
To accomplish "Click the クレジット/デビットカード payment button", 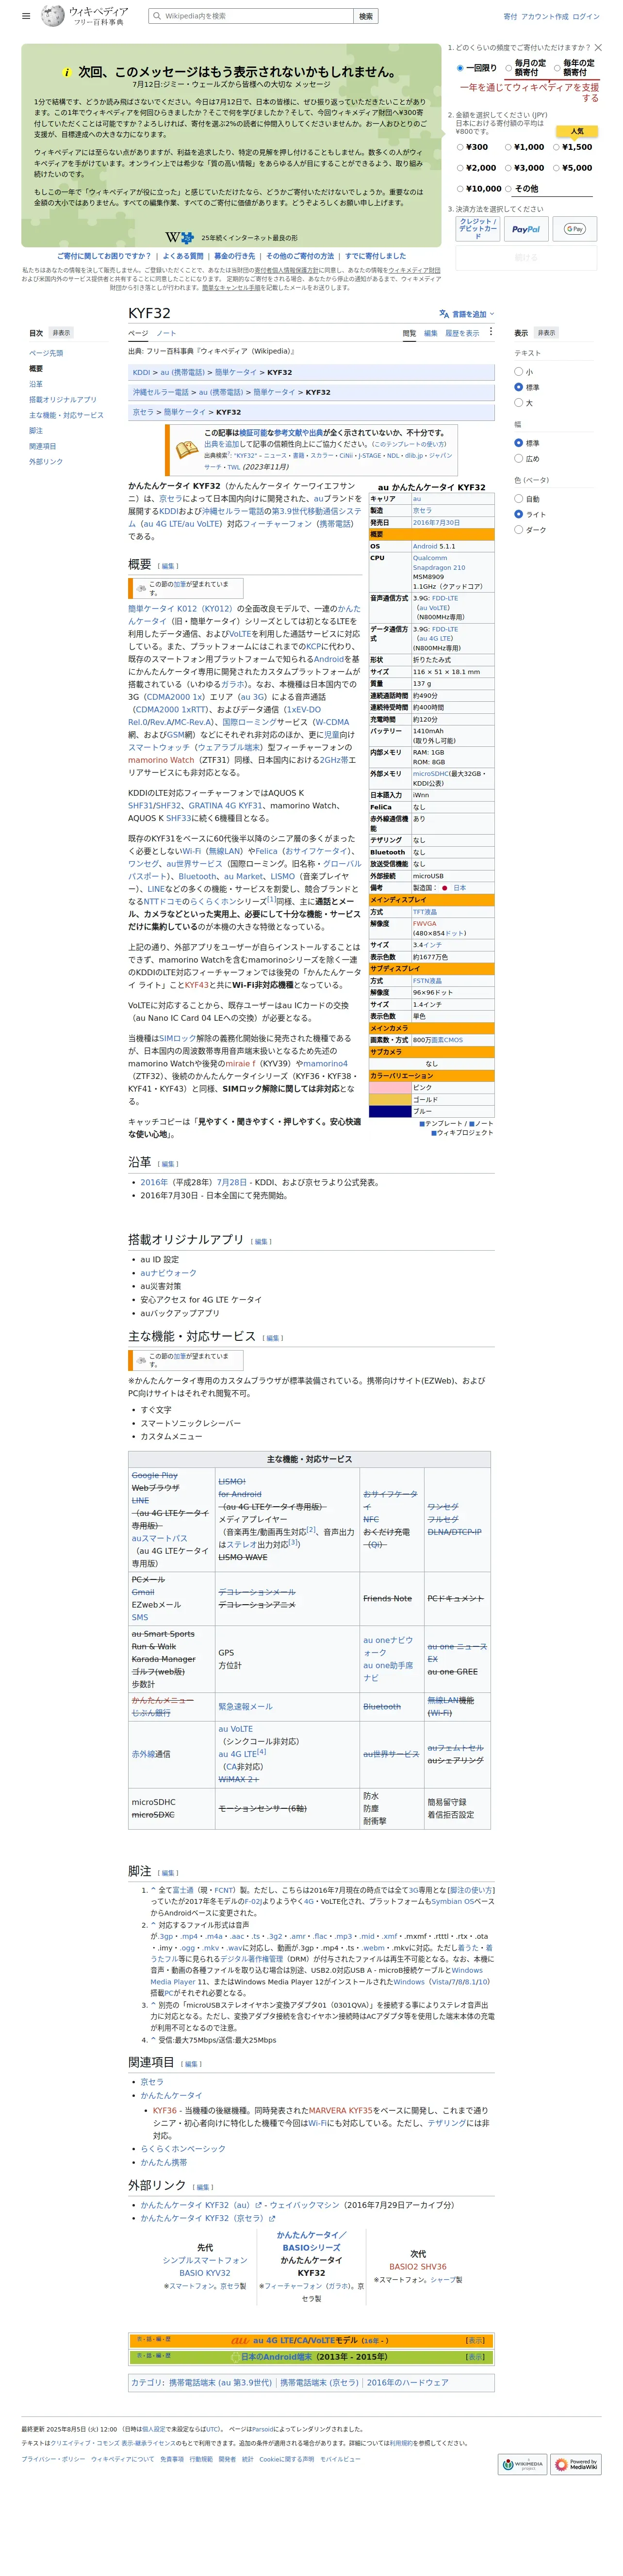I will coord(478,229).
